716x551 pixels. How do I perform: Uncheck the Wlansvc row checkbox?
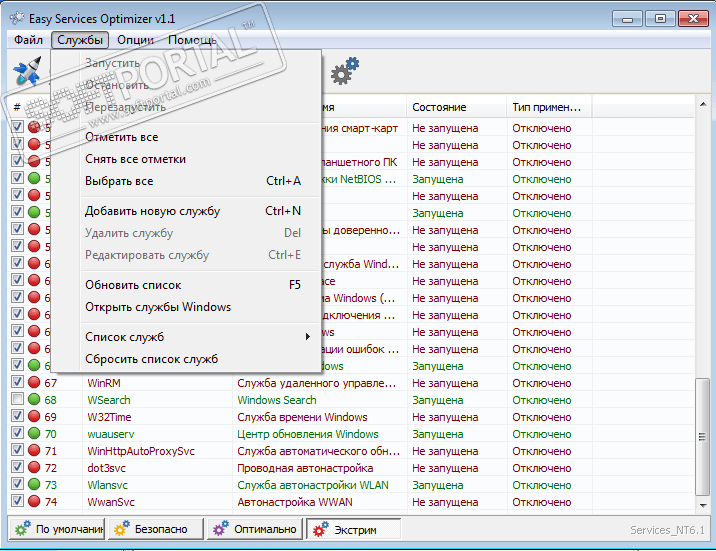pos(17,484)
